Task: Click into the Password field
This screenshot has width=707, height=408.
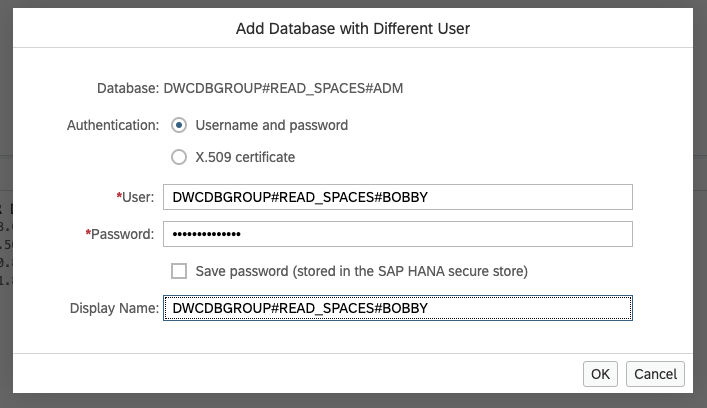Action: (x=398, y=234)
